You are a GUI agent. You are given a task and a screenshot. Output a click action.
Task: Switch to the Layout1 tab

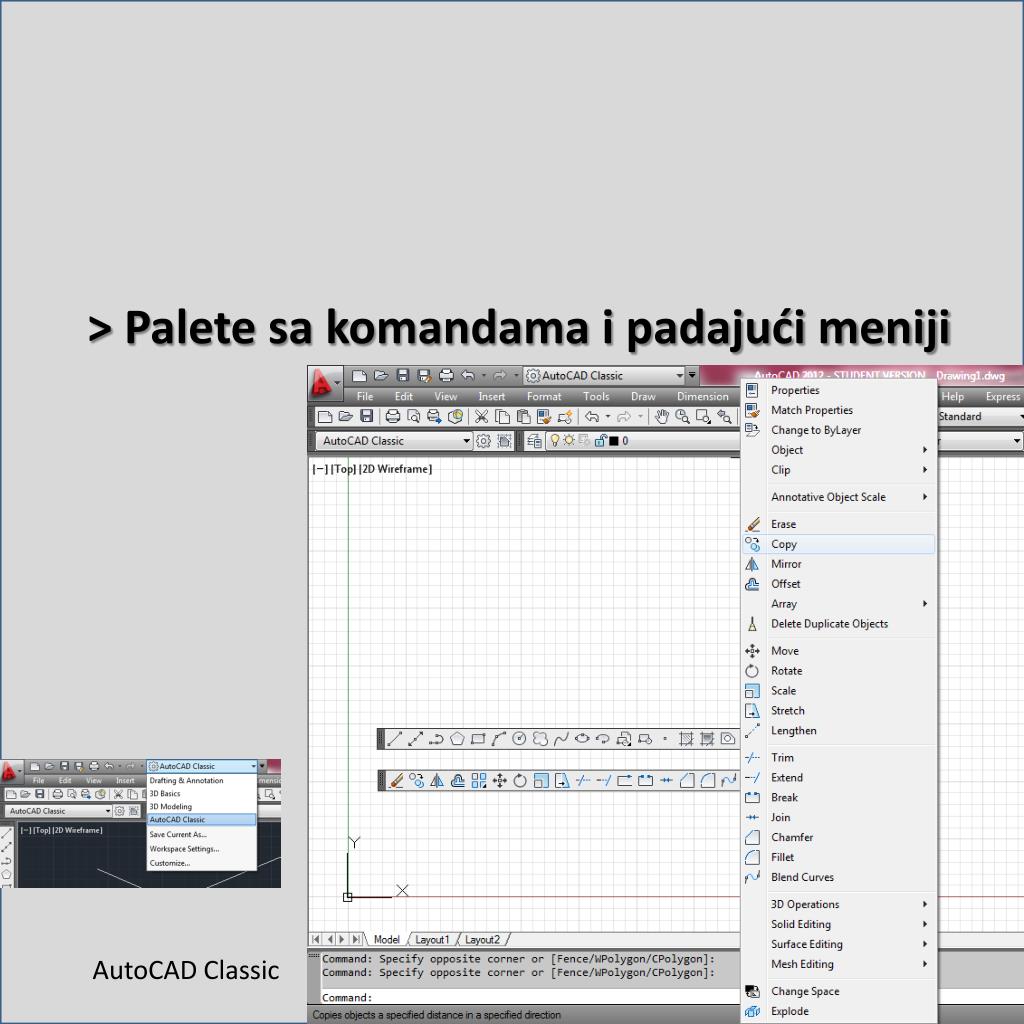point(432,940)
